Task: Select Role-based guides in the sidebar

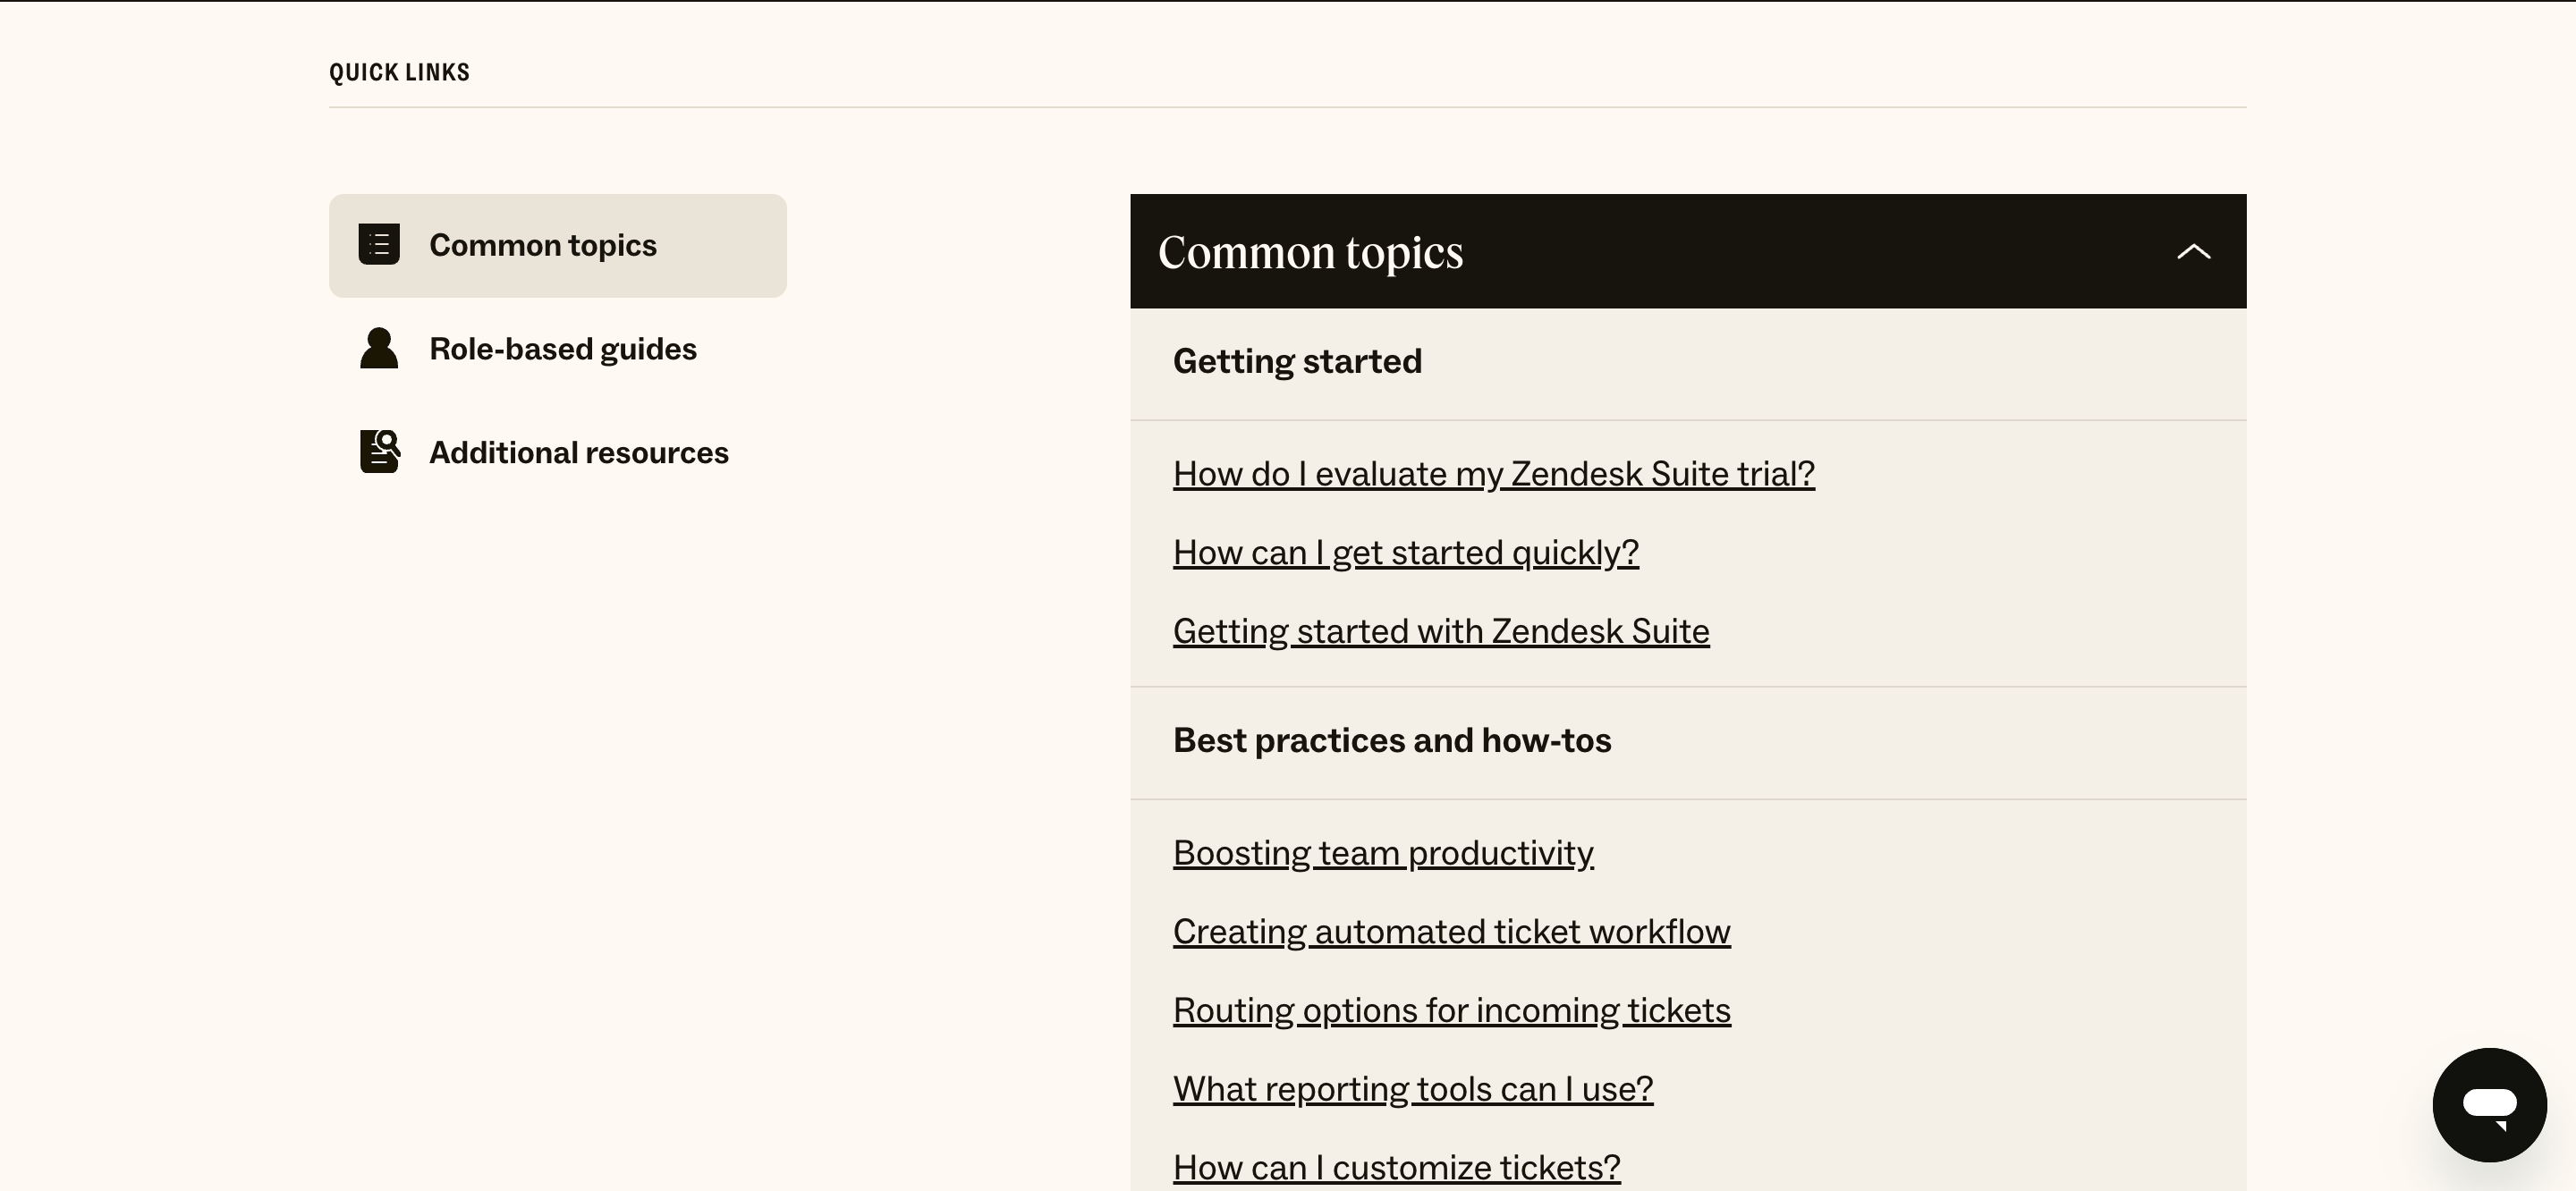Action: [x=563, y=349]
